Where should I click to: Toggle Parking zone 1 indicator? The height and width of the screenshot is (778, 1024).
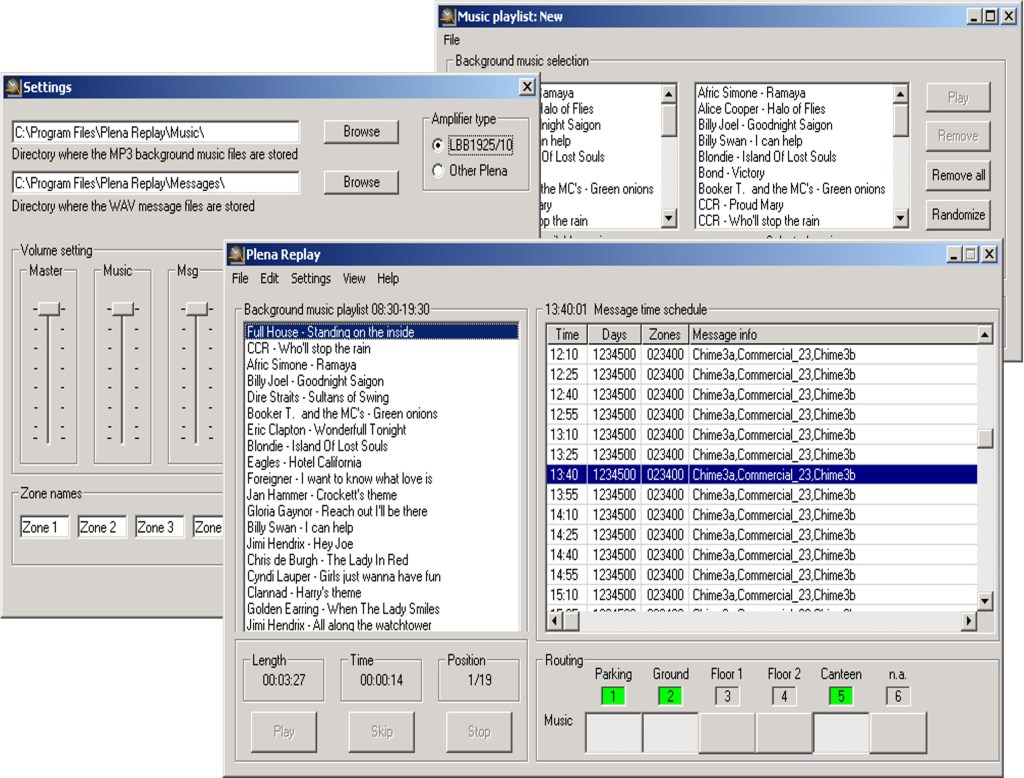click(x=613, y=695)
